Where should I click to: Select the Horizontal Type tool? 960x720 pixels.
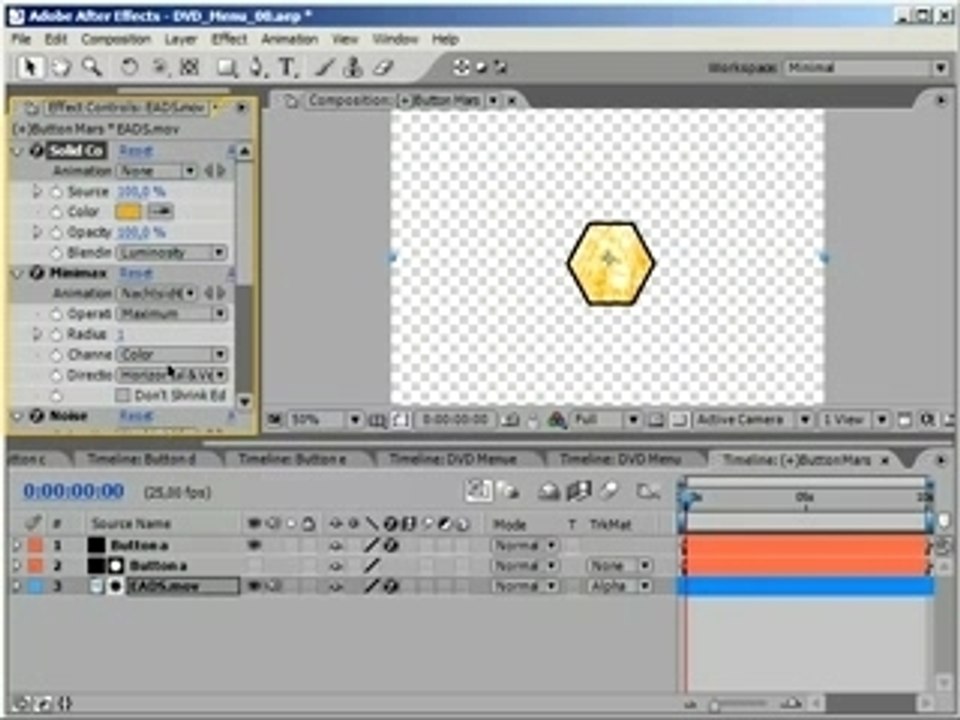[x=287, y=67]
